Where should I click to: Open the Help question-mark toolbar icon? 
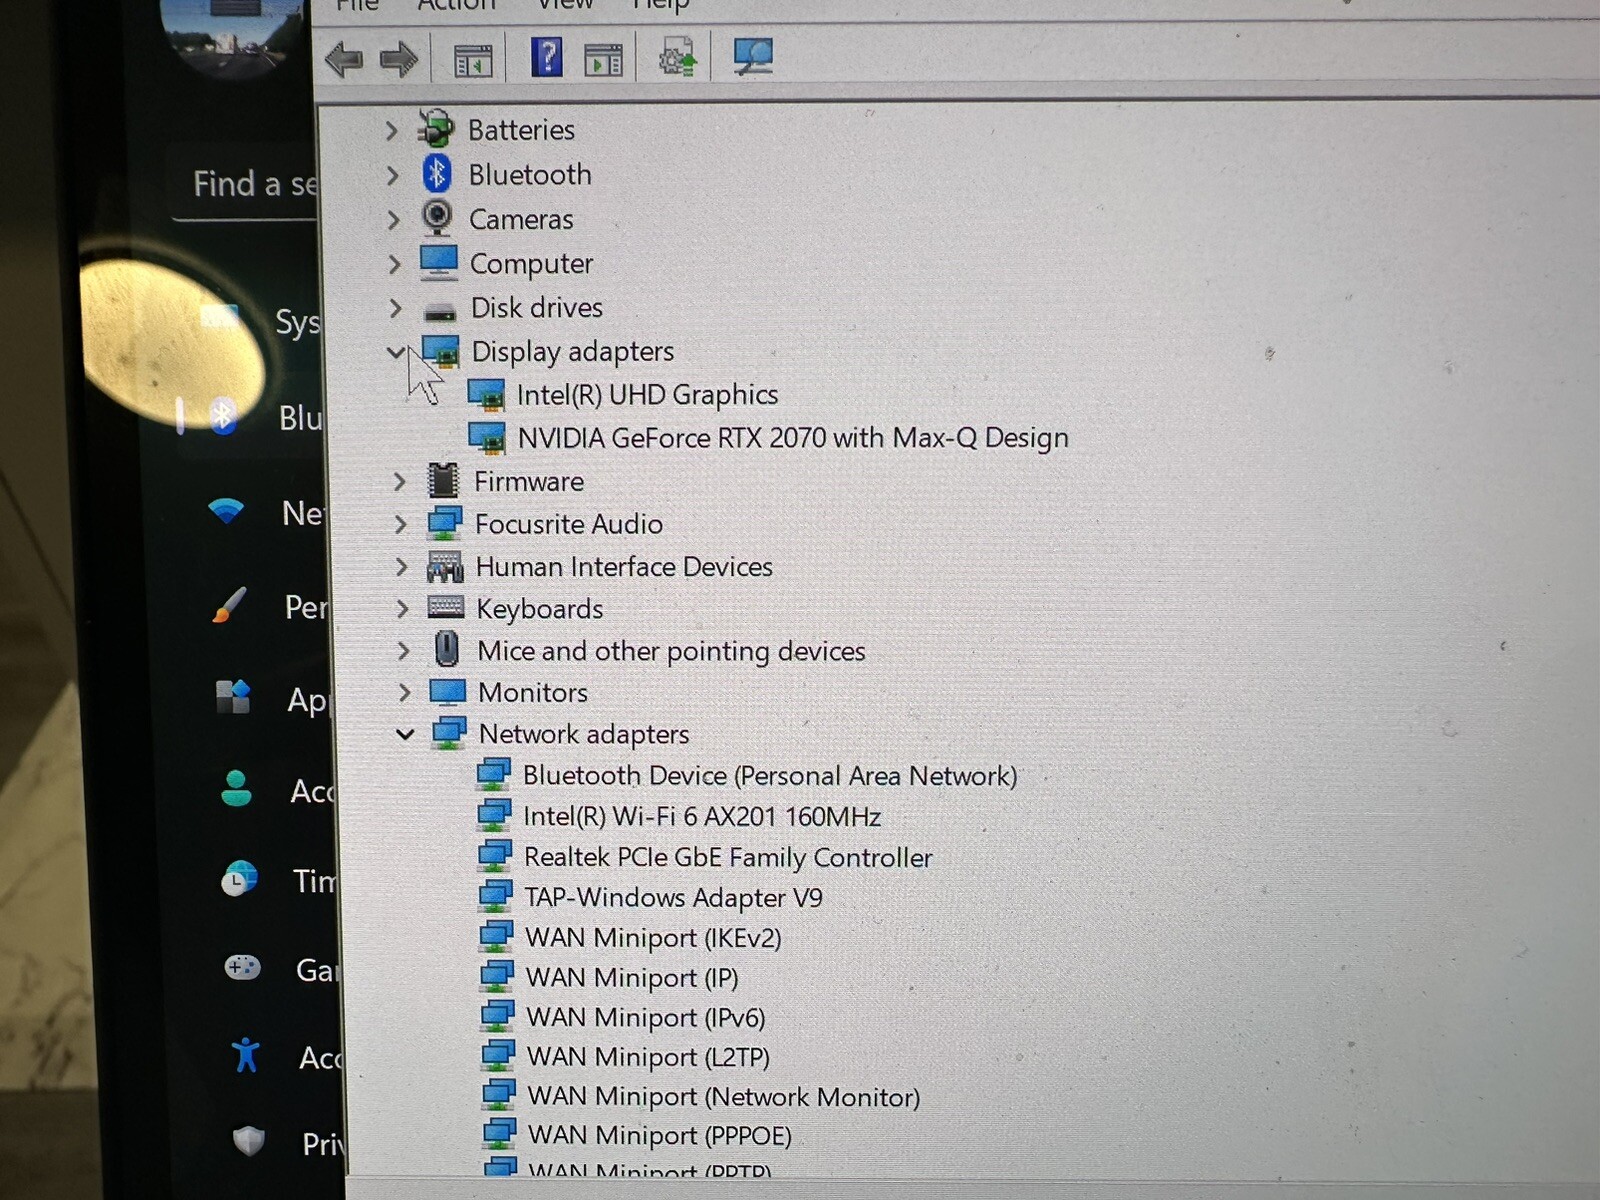[547, 57]
